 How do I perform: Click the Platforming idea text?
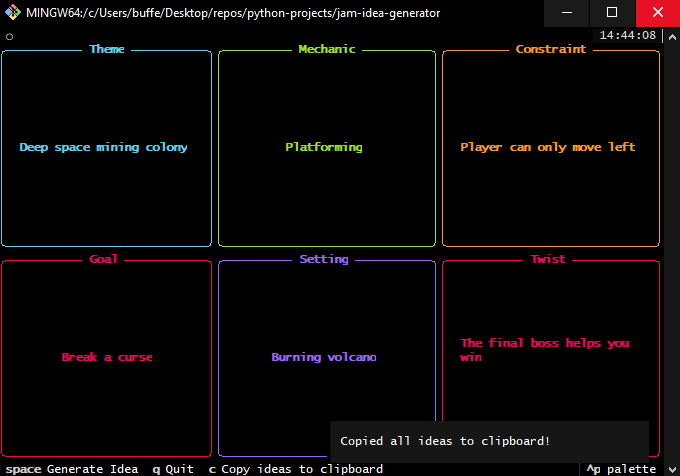(x=324, y=147)
